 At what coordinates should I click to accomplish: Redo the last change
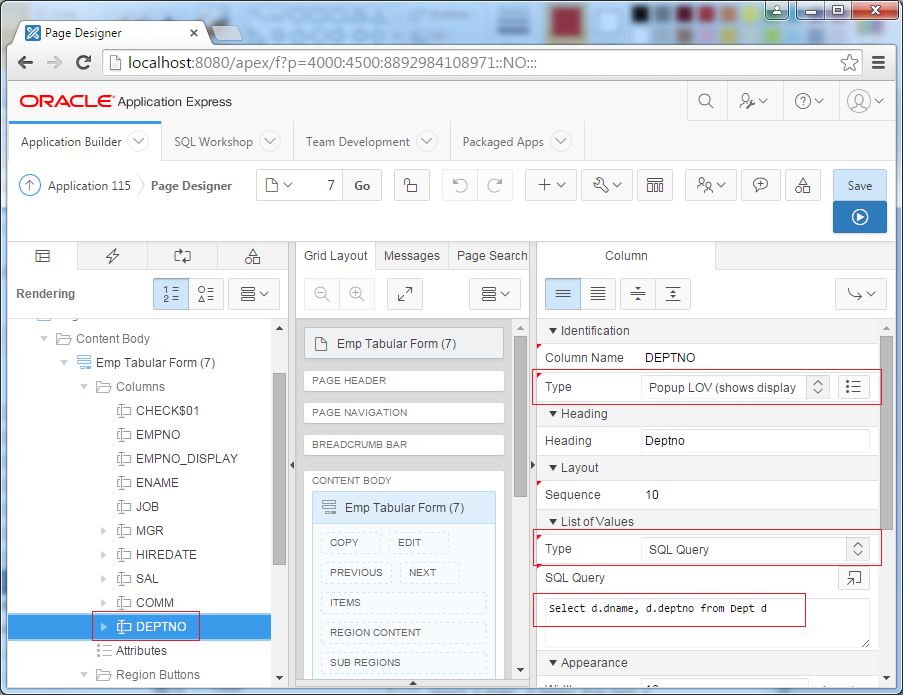pos(495,185)
